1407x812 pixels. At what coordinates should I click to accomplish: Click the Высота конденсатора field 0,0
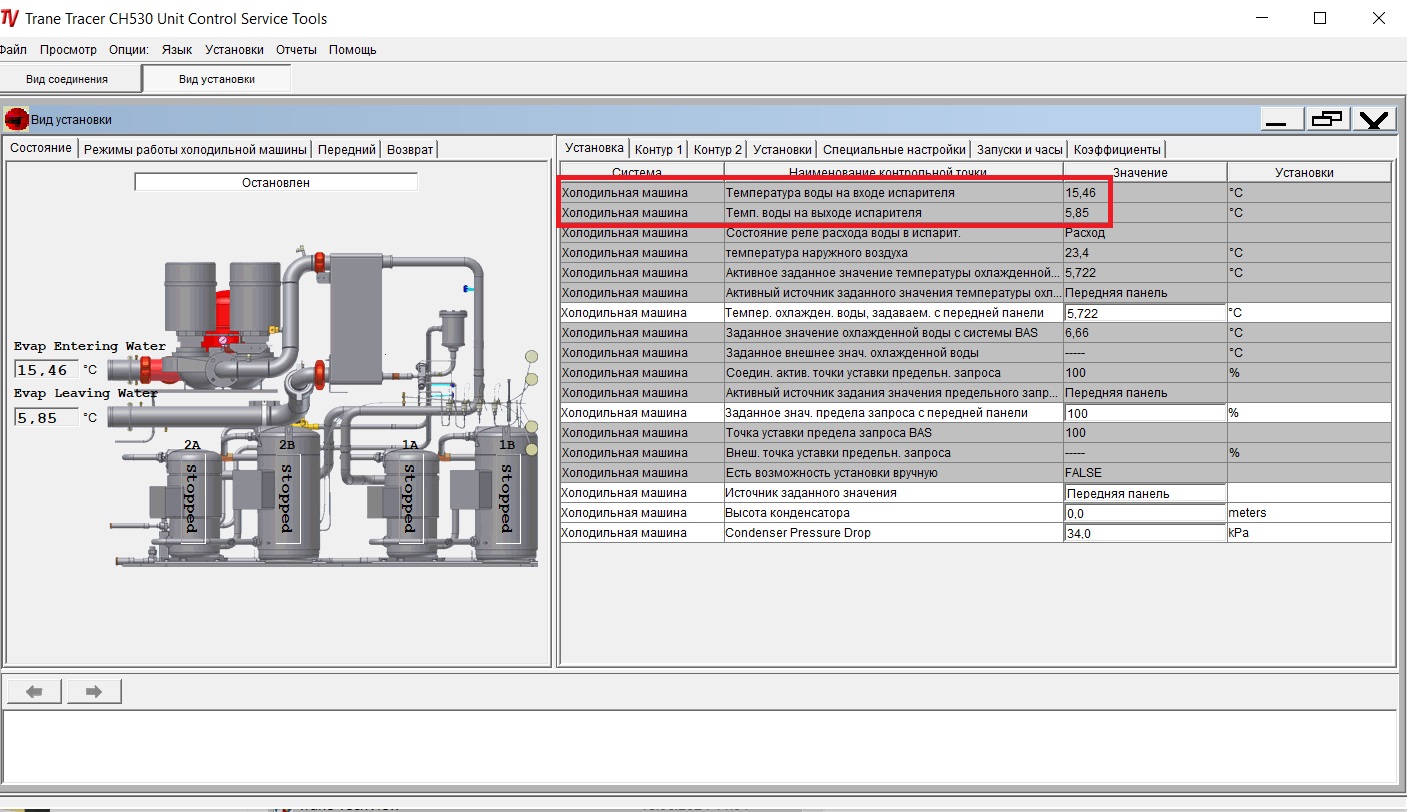coord(1145,513)
